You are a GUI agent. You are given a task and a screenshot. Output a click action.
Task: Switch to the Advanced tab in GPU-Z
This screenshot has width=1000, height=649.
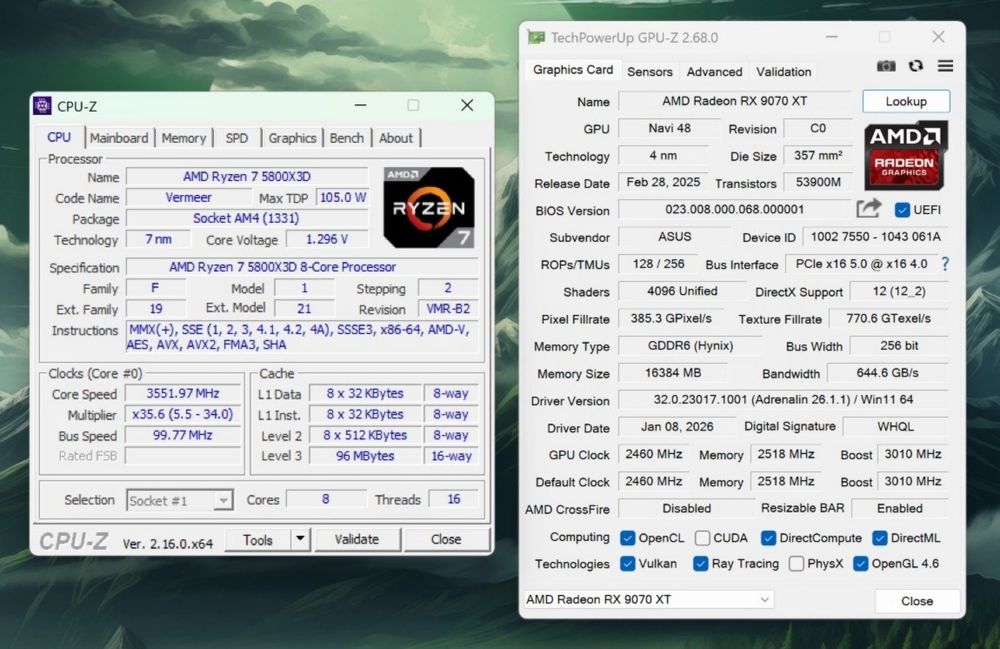tap(714, 71)
